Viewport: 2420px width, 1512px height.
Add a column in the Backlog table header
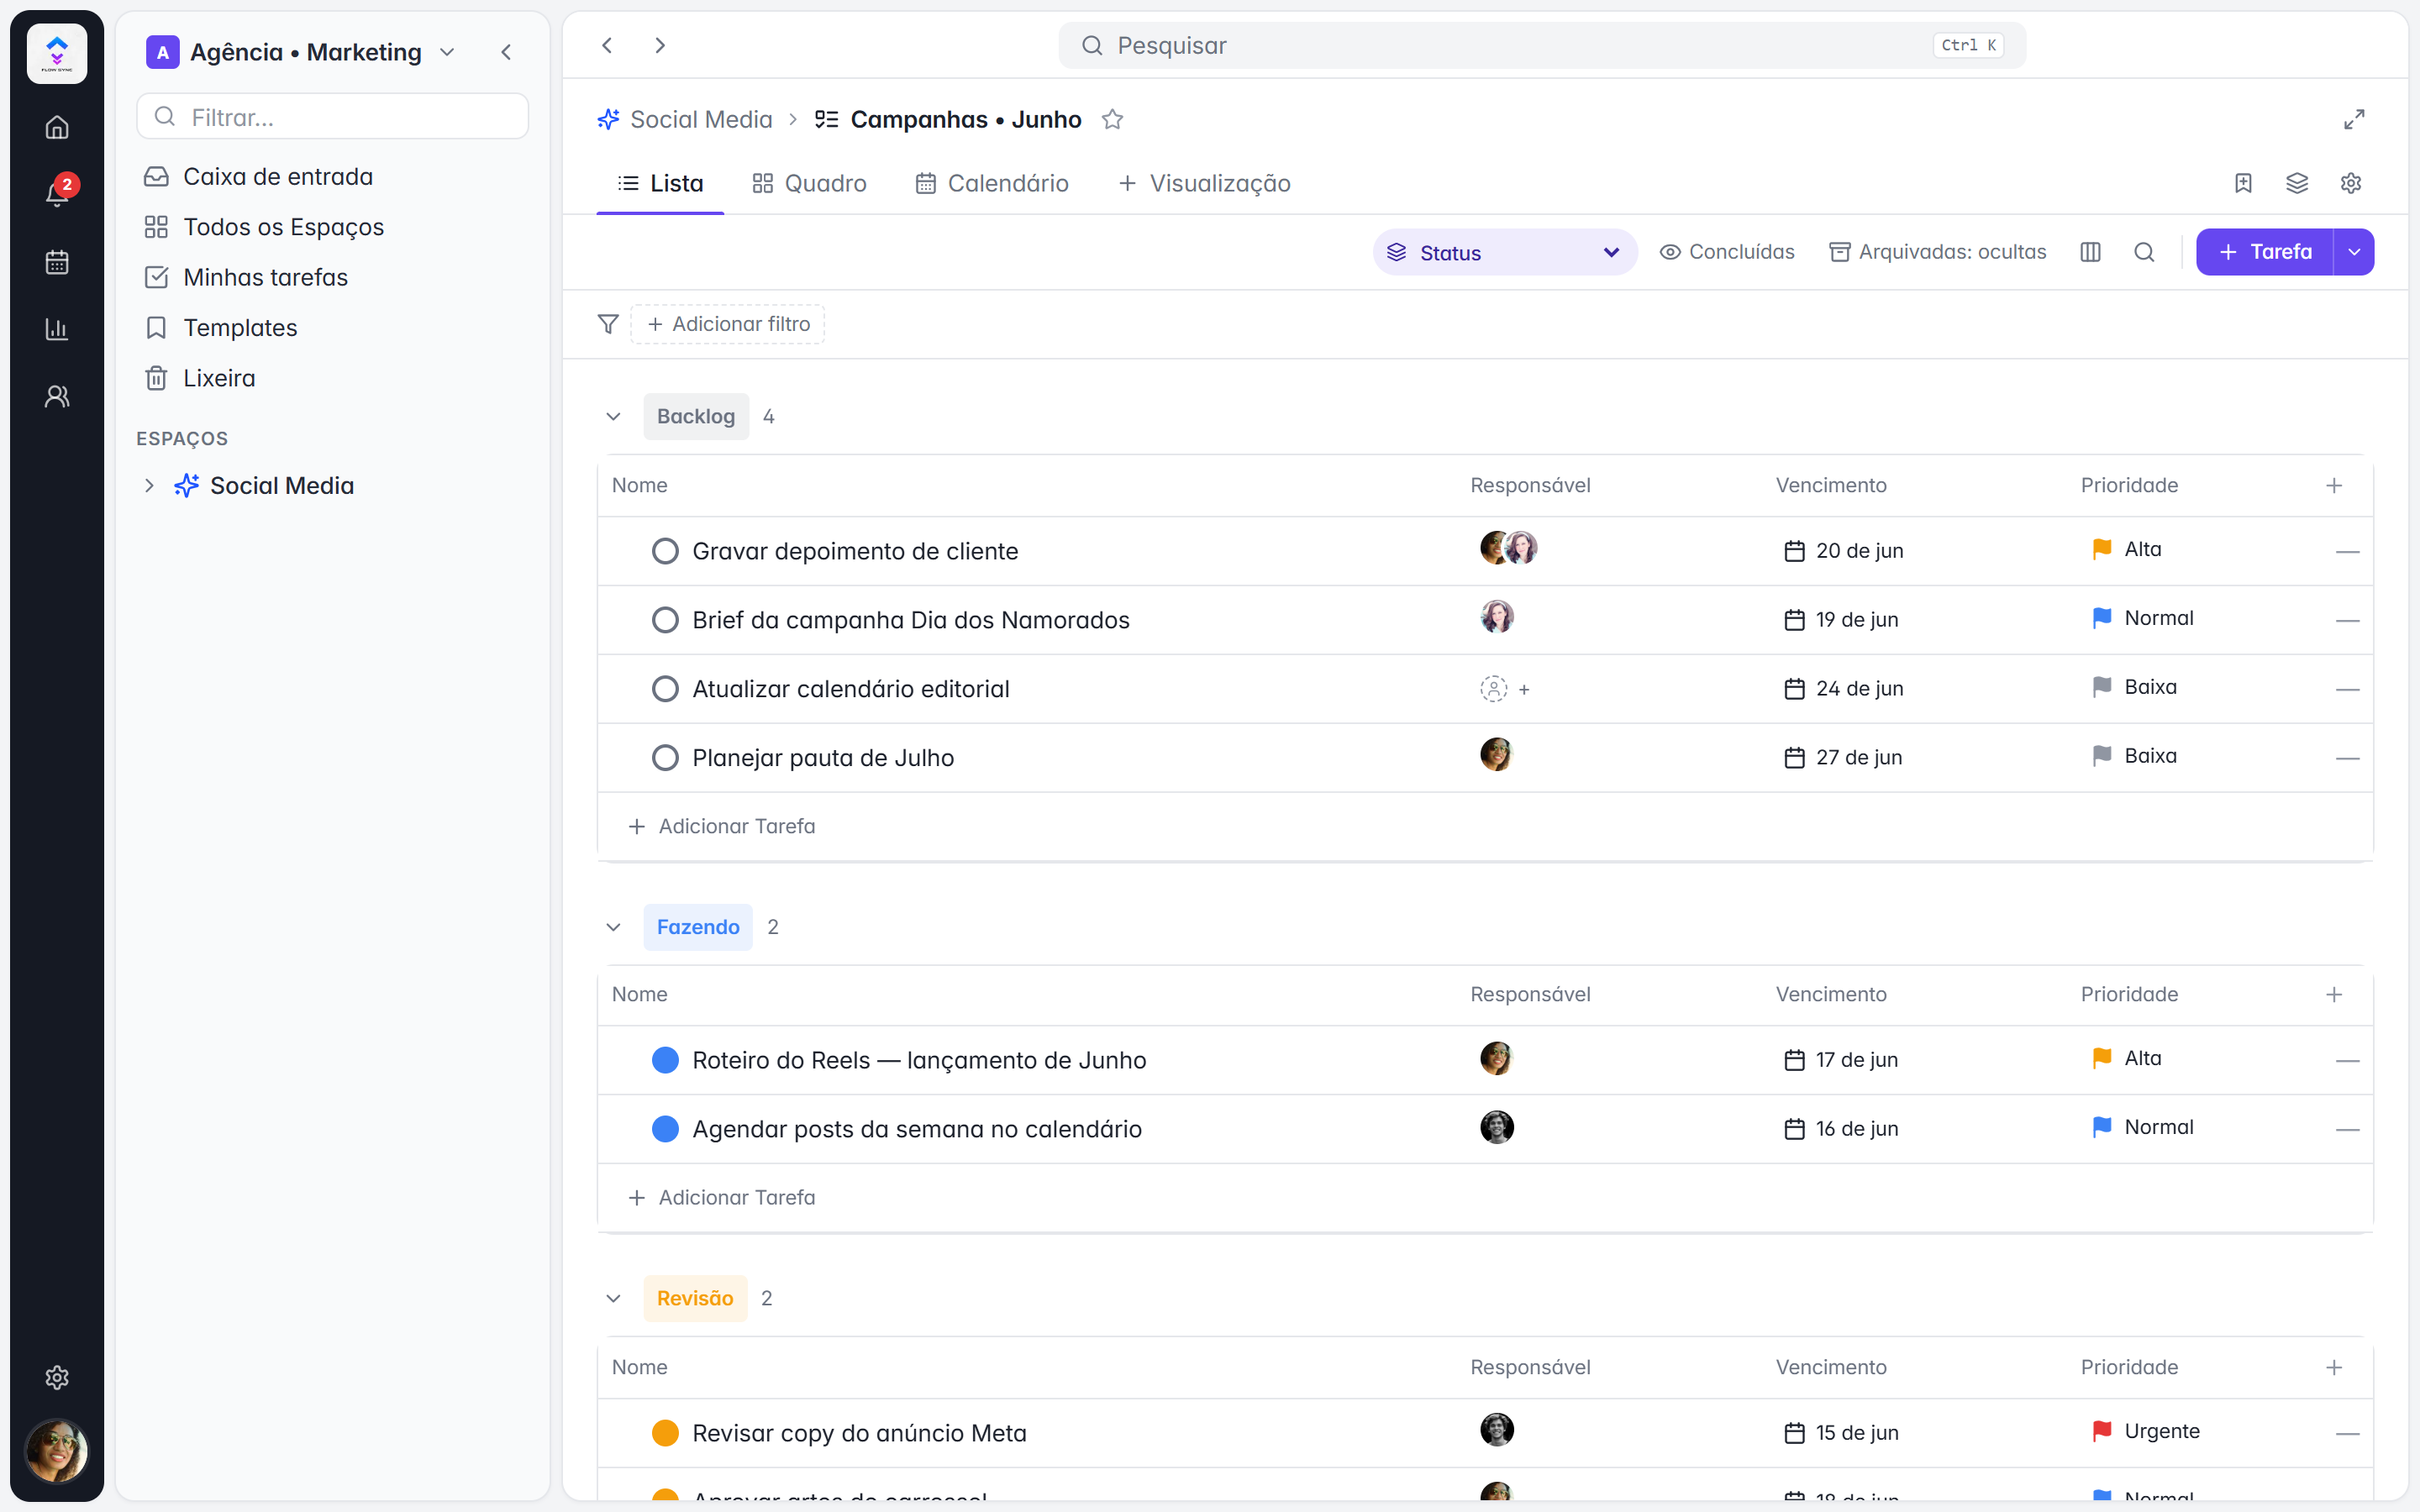click(2334, 485)
